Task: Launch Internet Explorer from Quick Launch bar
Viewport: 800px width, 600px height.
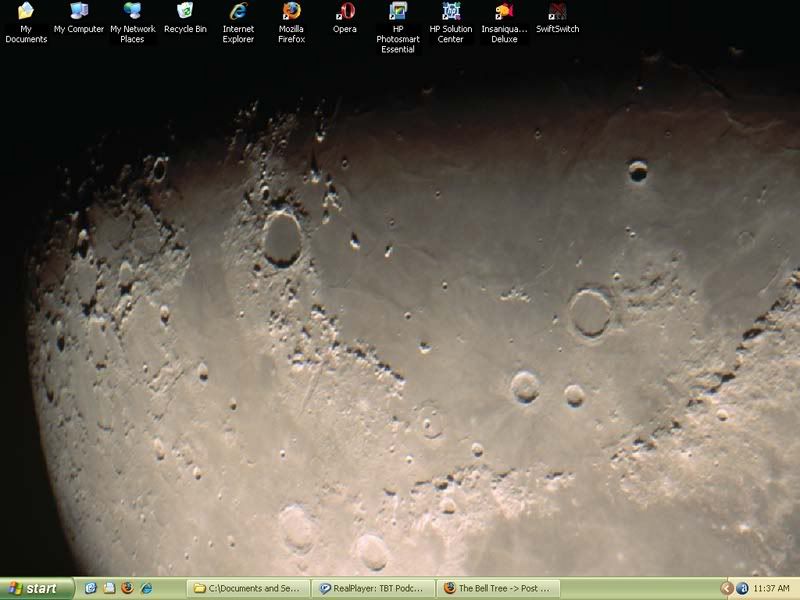Action: (x=146, y=588)
